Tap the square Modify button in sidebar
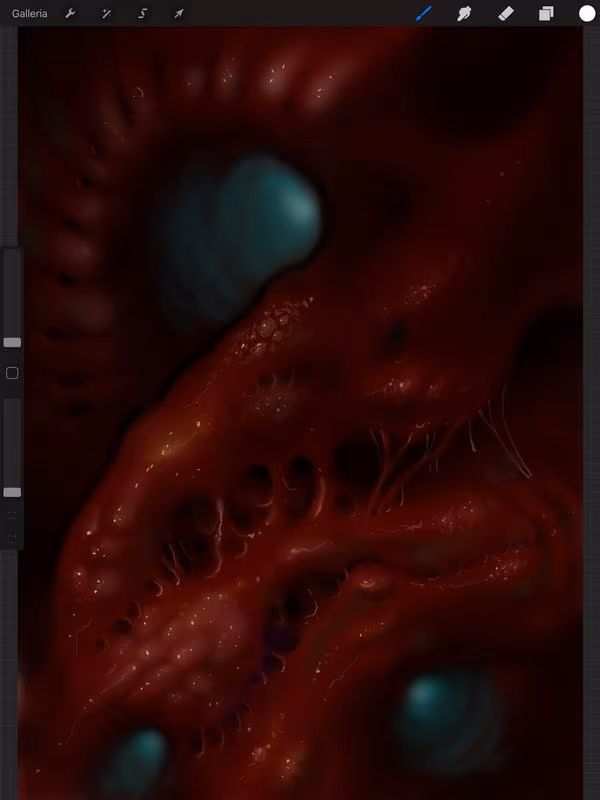 (x=12, y=373)
